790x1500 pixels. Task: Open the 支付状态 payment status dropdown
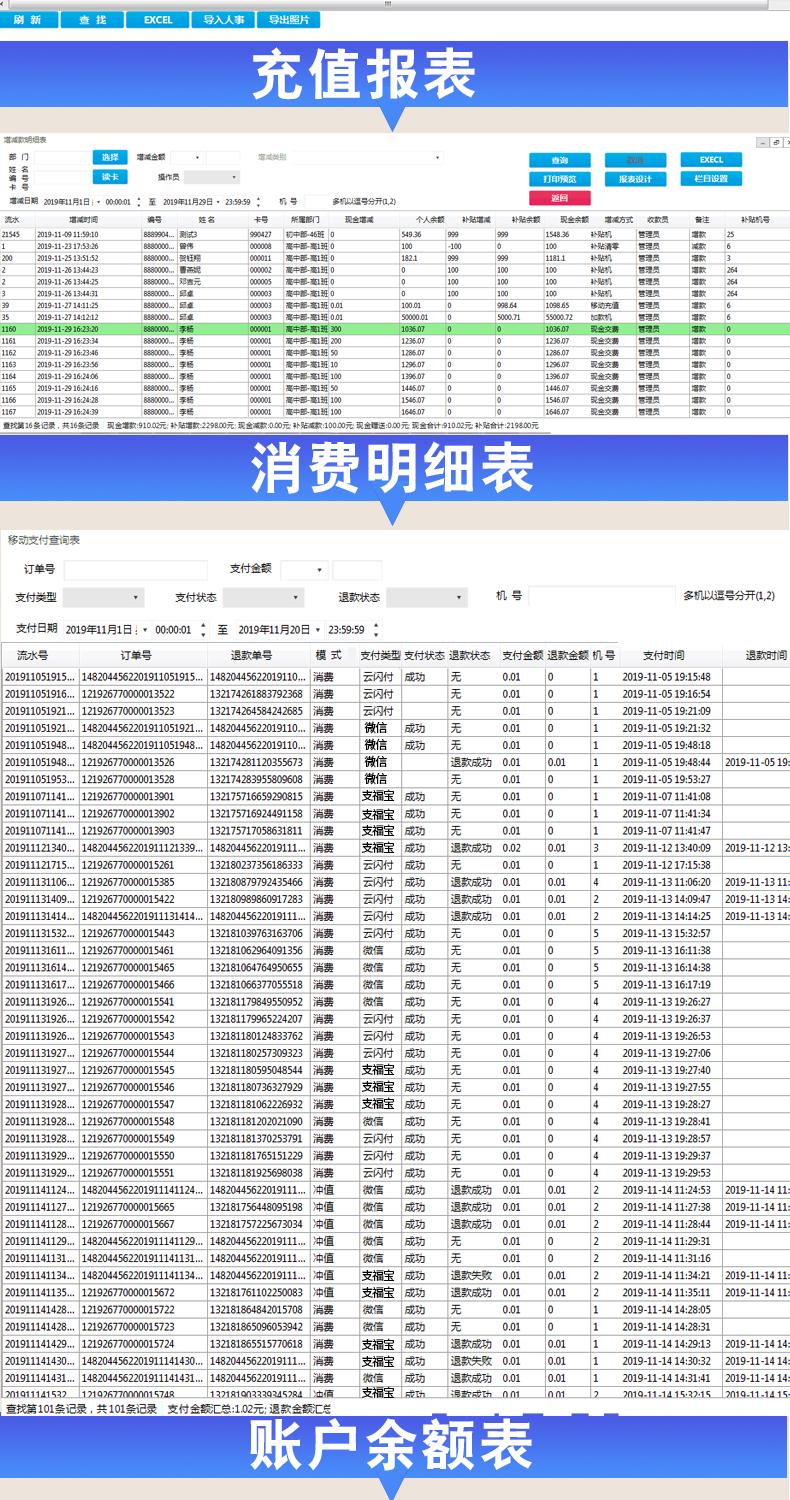click(263, 598)
